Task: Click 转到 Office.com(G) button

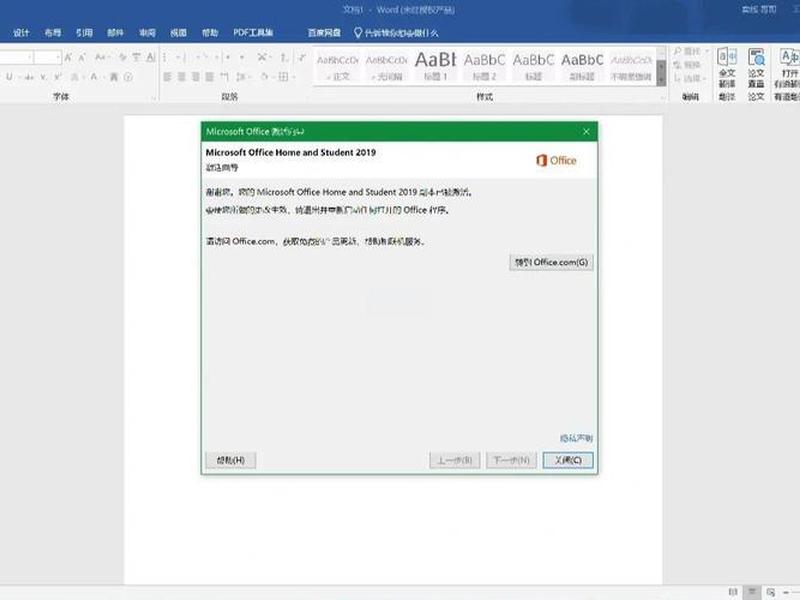Action: pos(551,262)
